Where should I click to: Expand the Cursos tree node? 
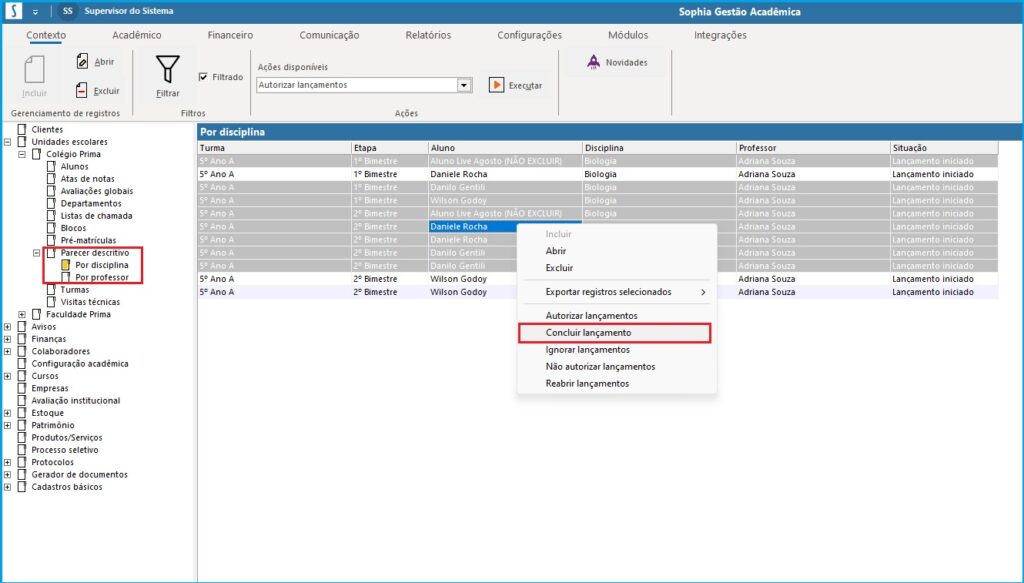(7, 376)
